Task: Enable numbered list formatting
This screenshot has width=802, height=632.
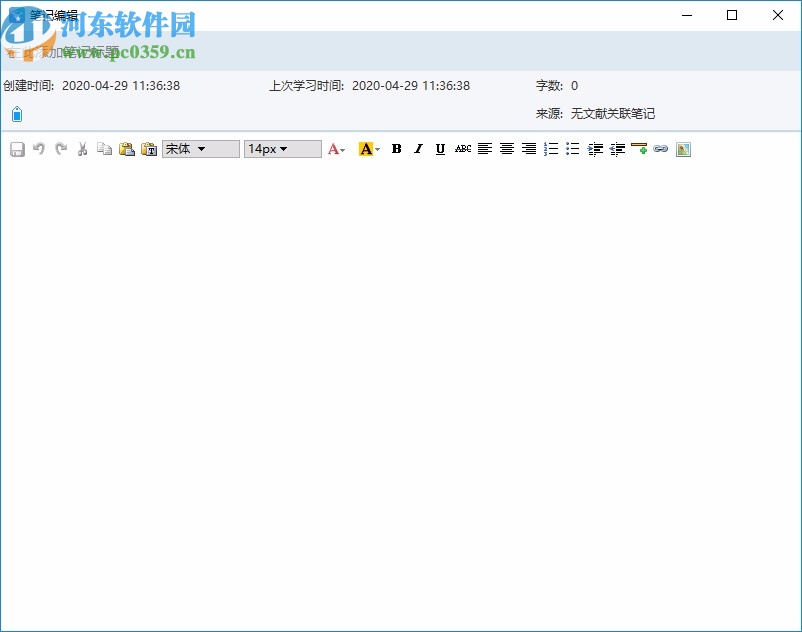Action: point(550,149)
